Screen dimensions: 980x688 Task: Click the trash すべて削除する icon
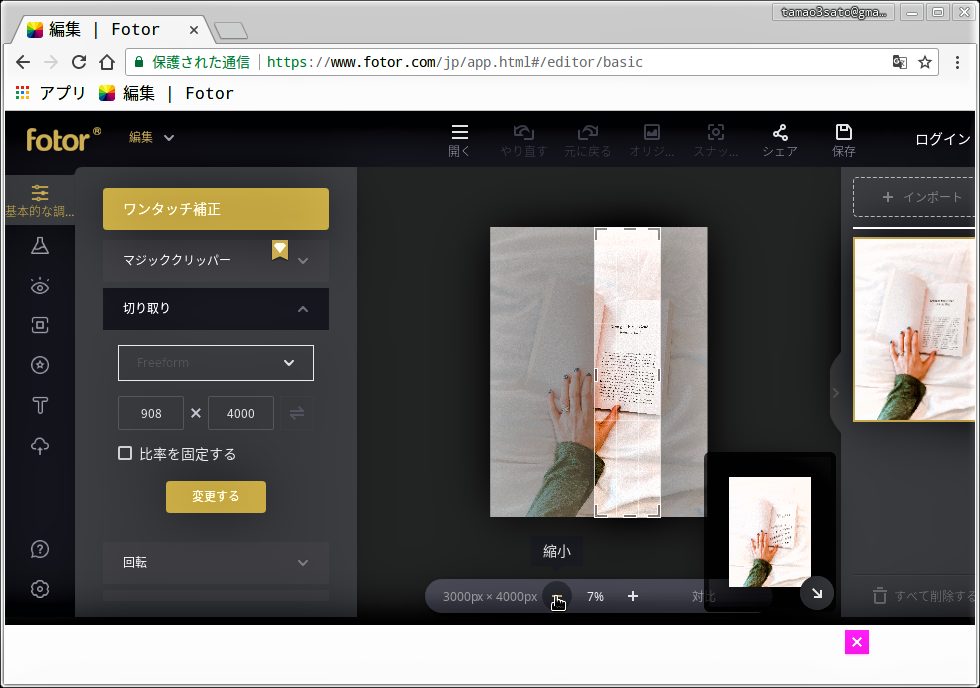pos(879,596)
